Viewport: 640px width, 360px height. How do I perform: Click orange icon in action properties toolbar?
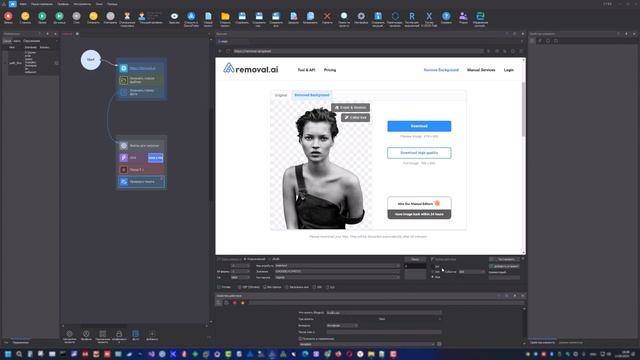[x=242, y=302]
